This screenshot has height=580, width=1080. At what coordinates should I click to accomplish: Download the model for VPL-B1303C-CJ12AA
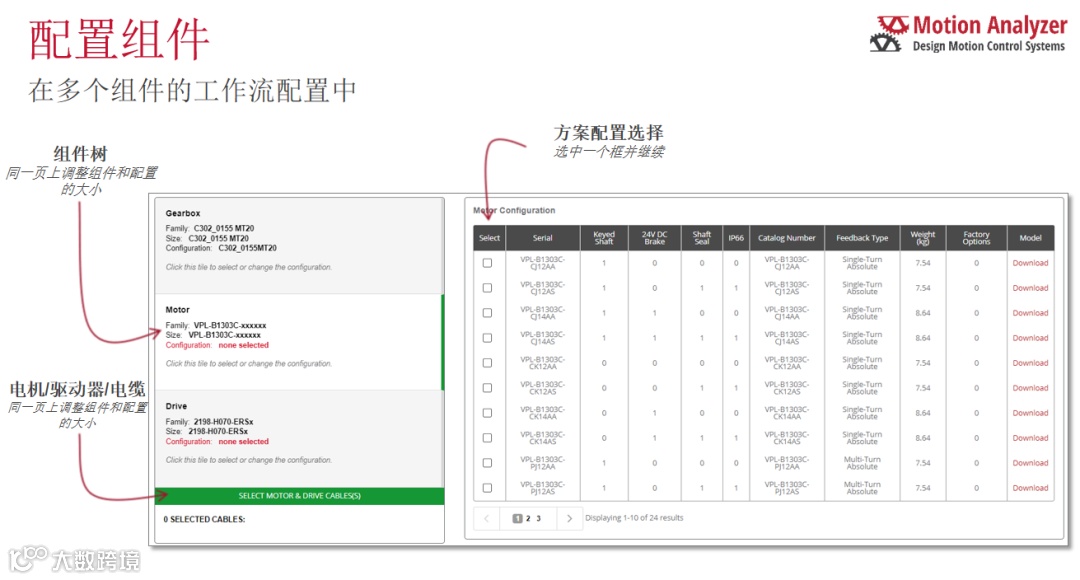[1030, 263]
